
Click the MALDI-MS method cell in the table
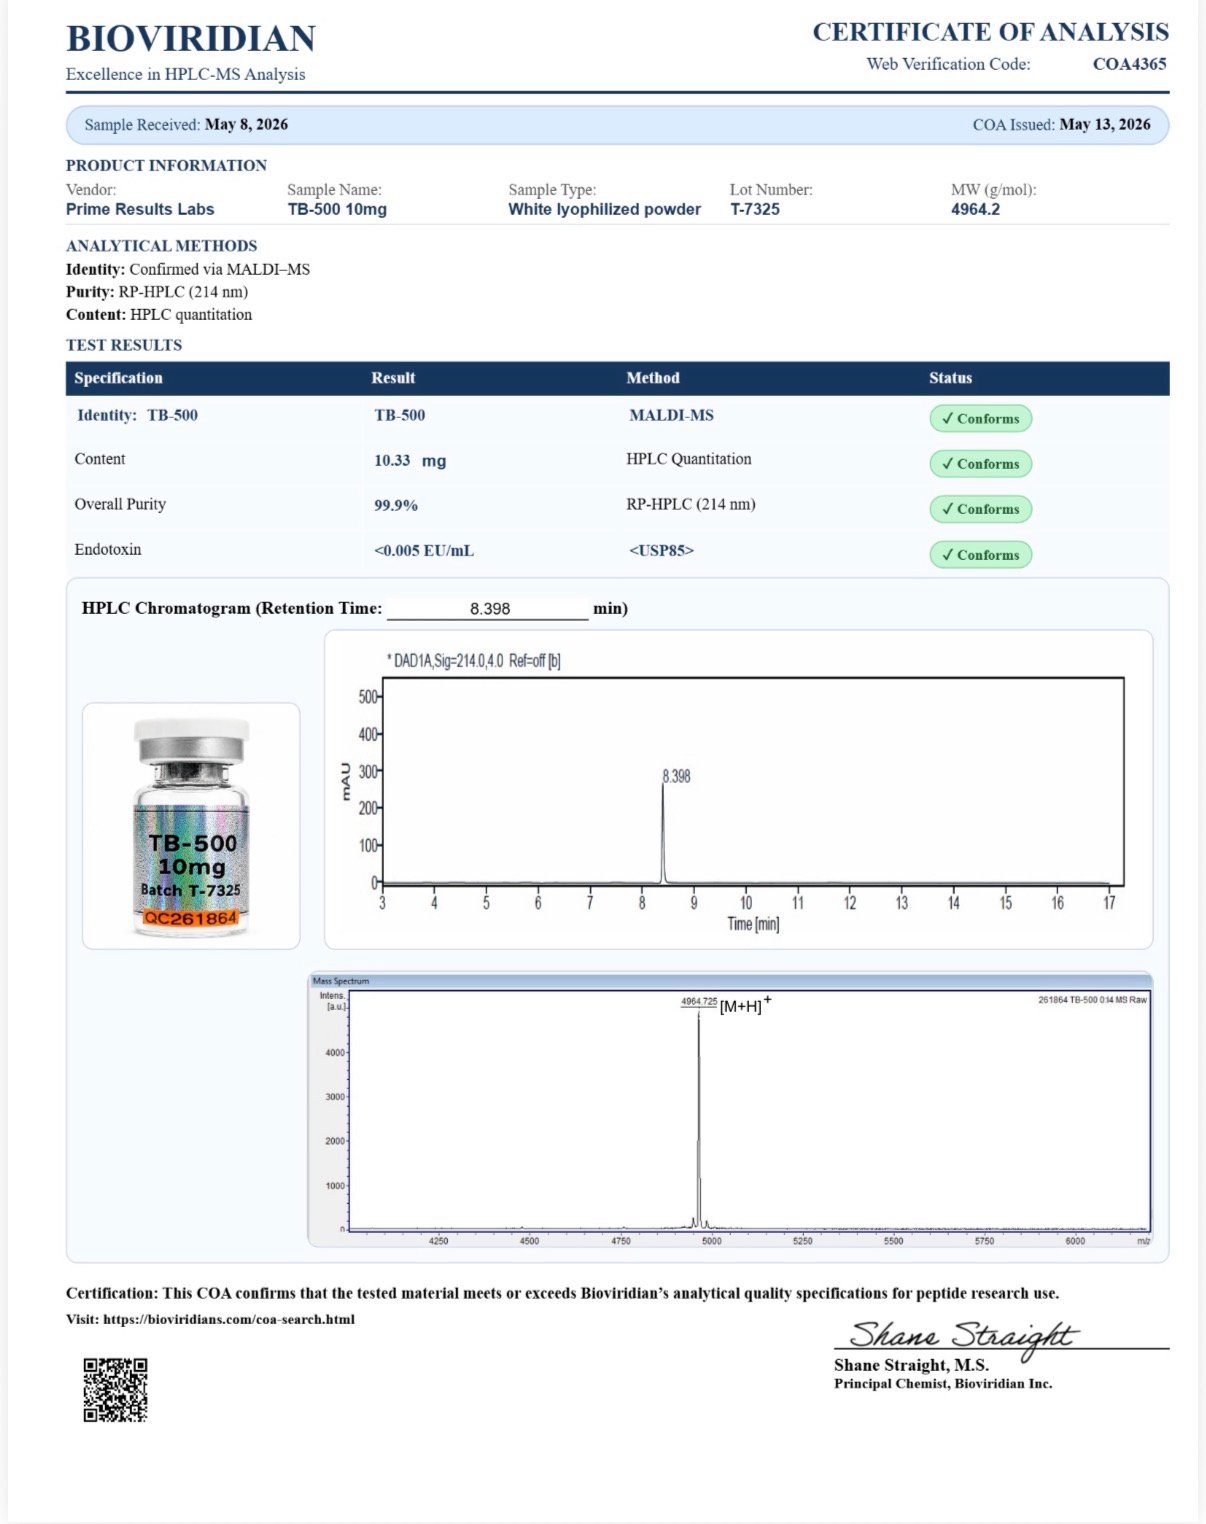click(671, 415)
